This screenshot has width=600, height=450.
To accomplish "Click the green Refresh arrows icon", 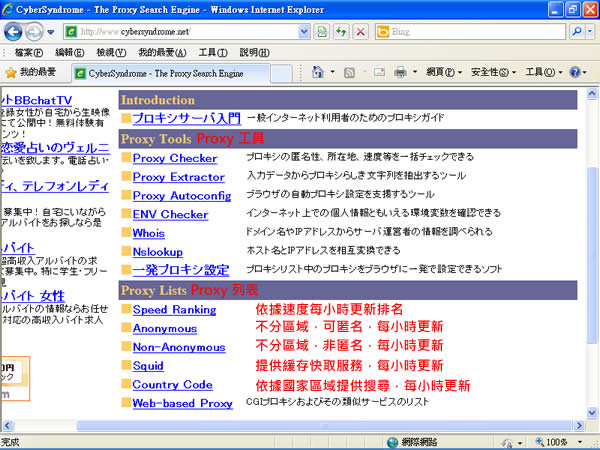I will (x=341, y=32).
